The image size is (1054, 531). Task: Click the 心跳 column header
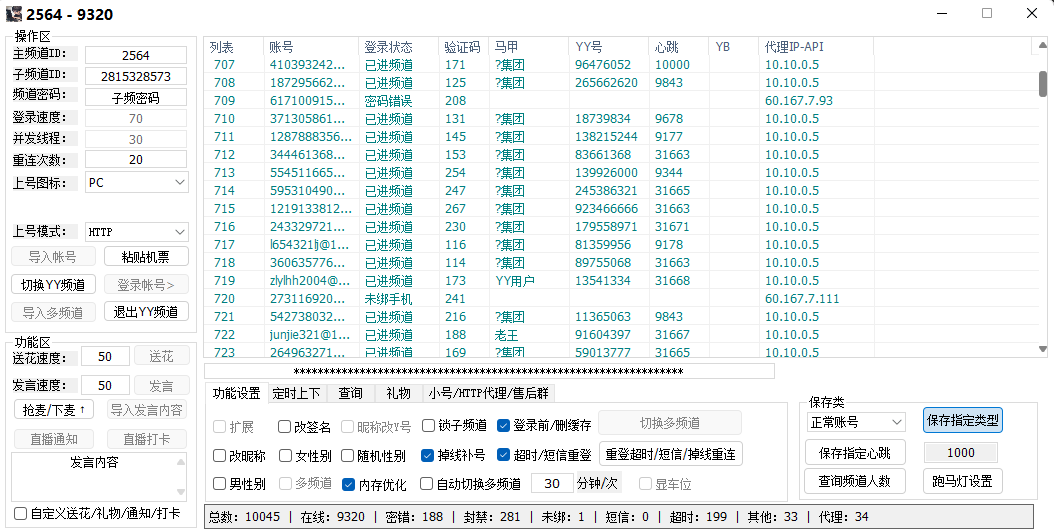click(x=679, y=47)
